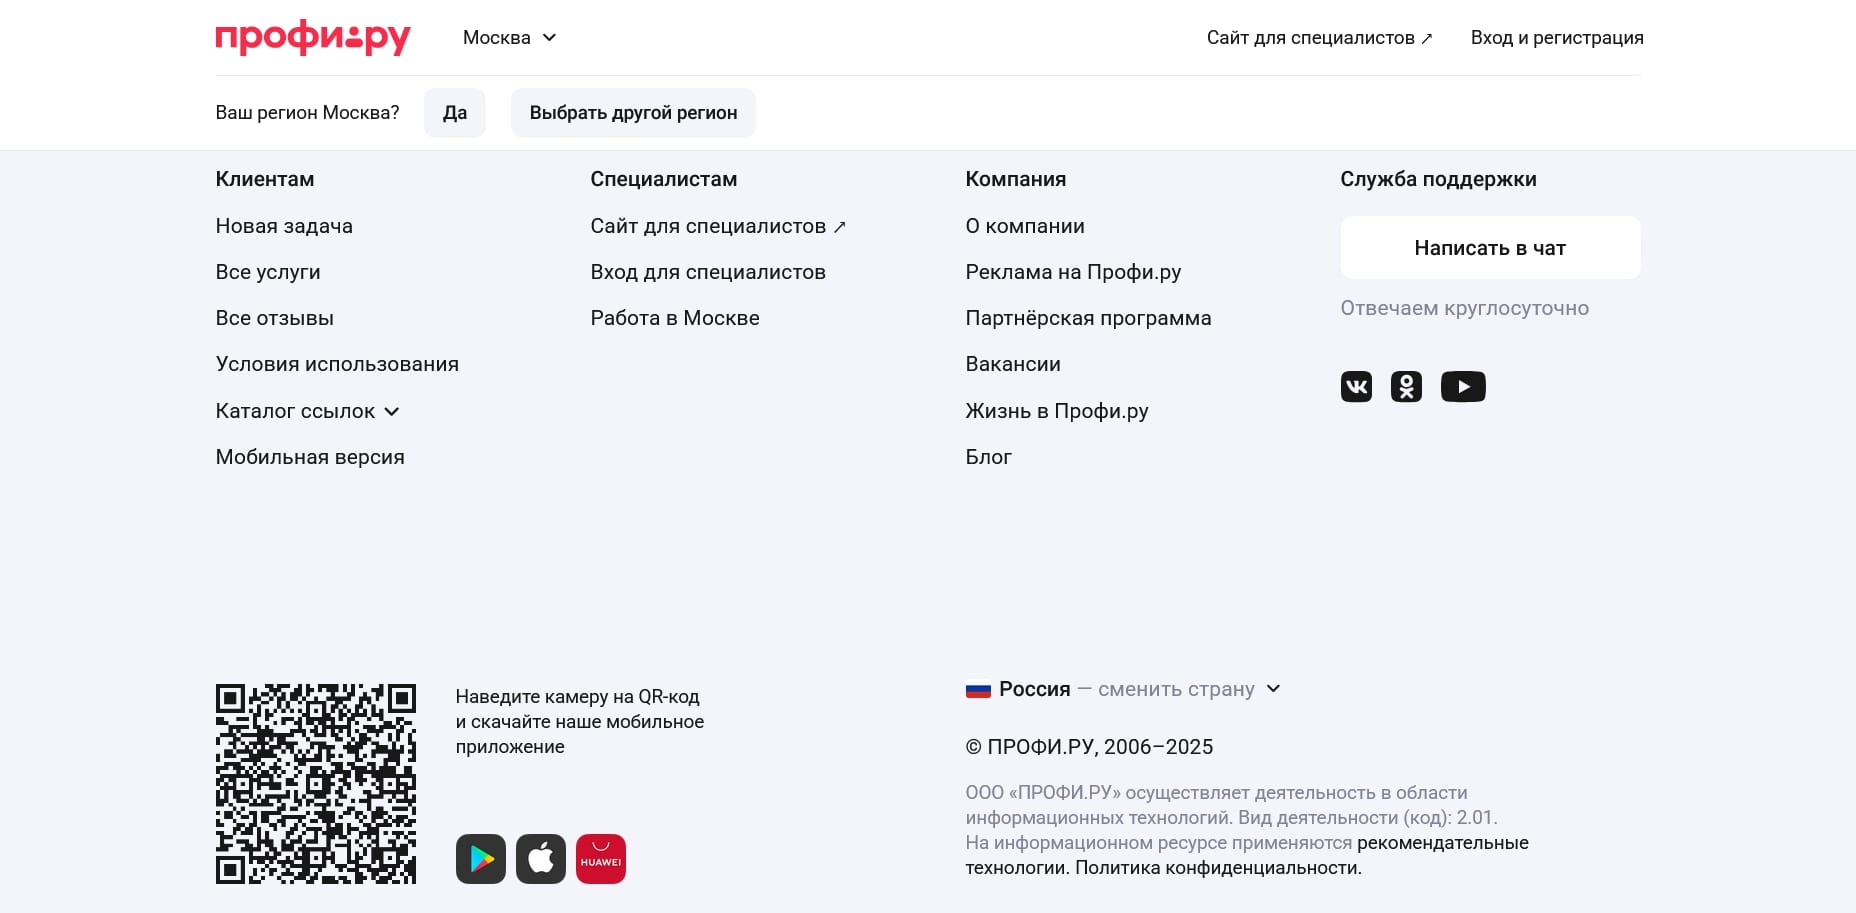The width and height of the screenshot is (1856, 913).
Task: Download app from App Store
Action: pos(541,857)
